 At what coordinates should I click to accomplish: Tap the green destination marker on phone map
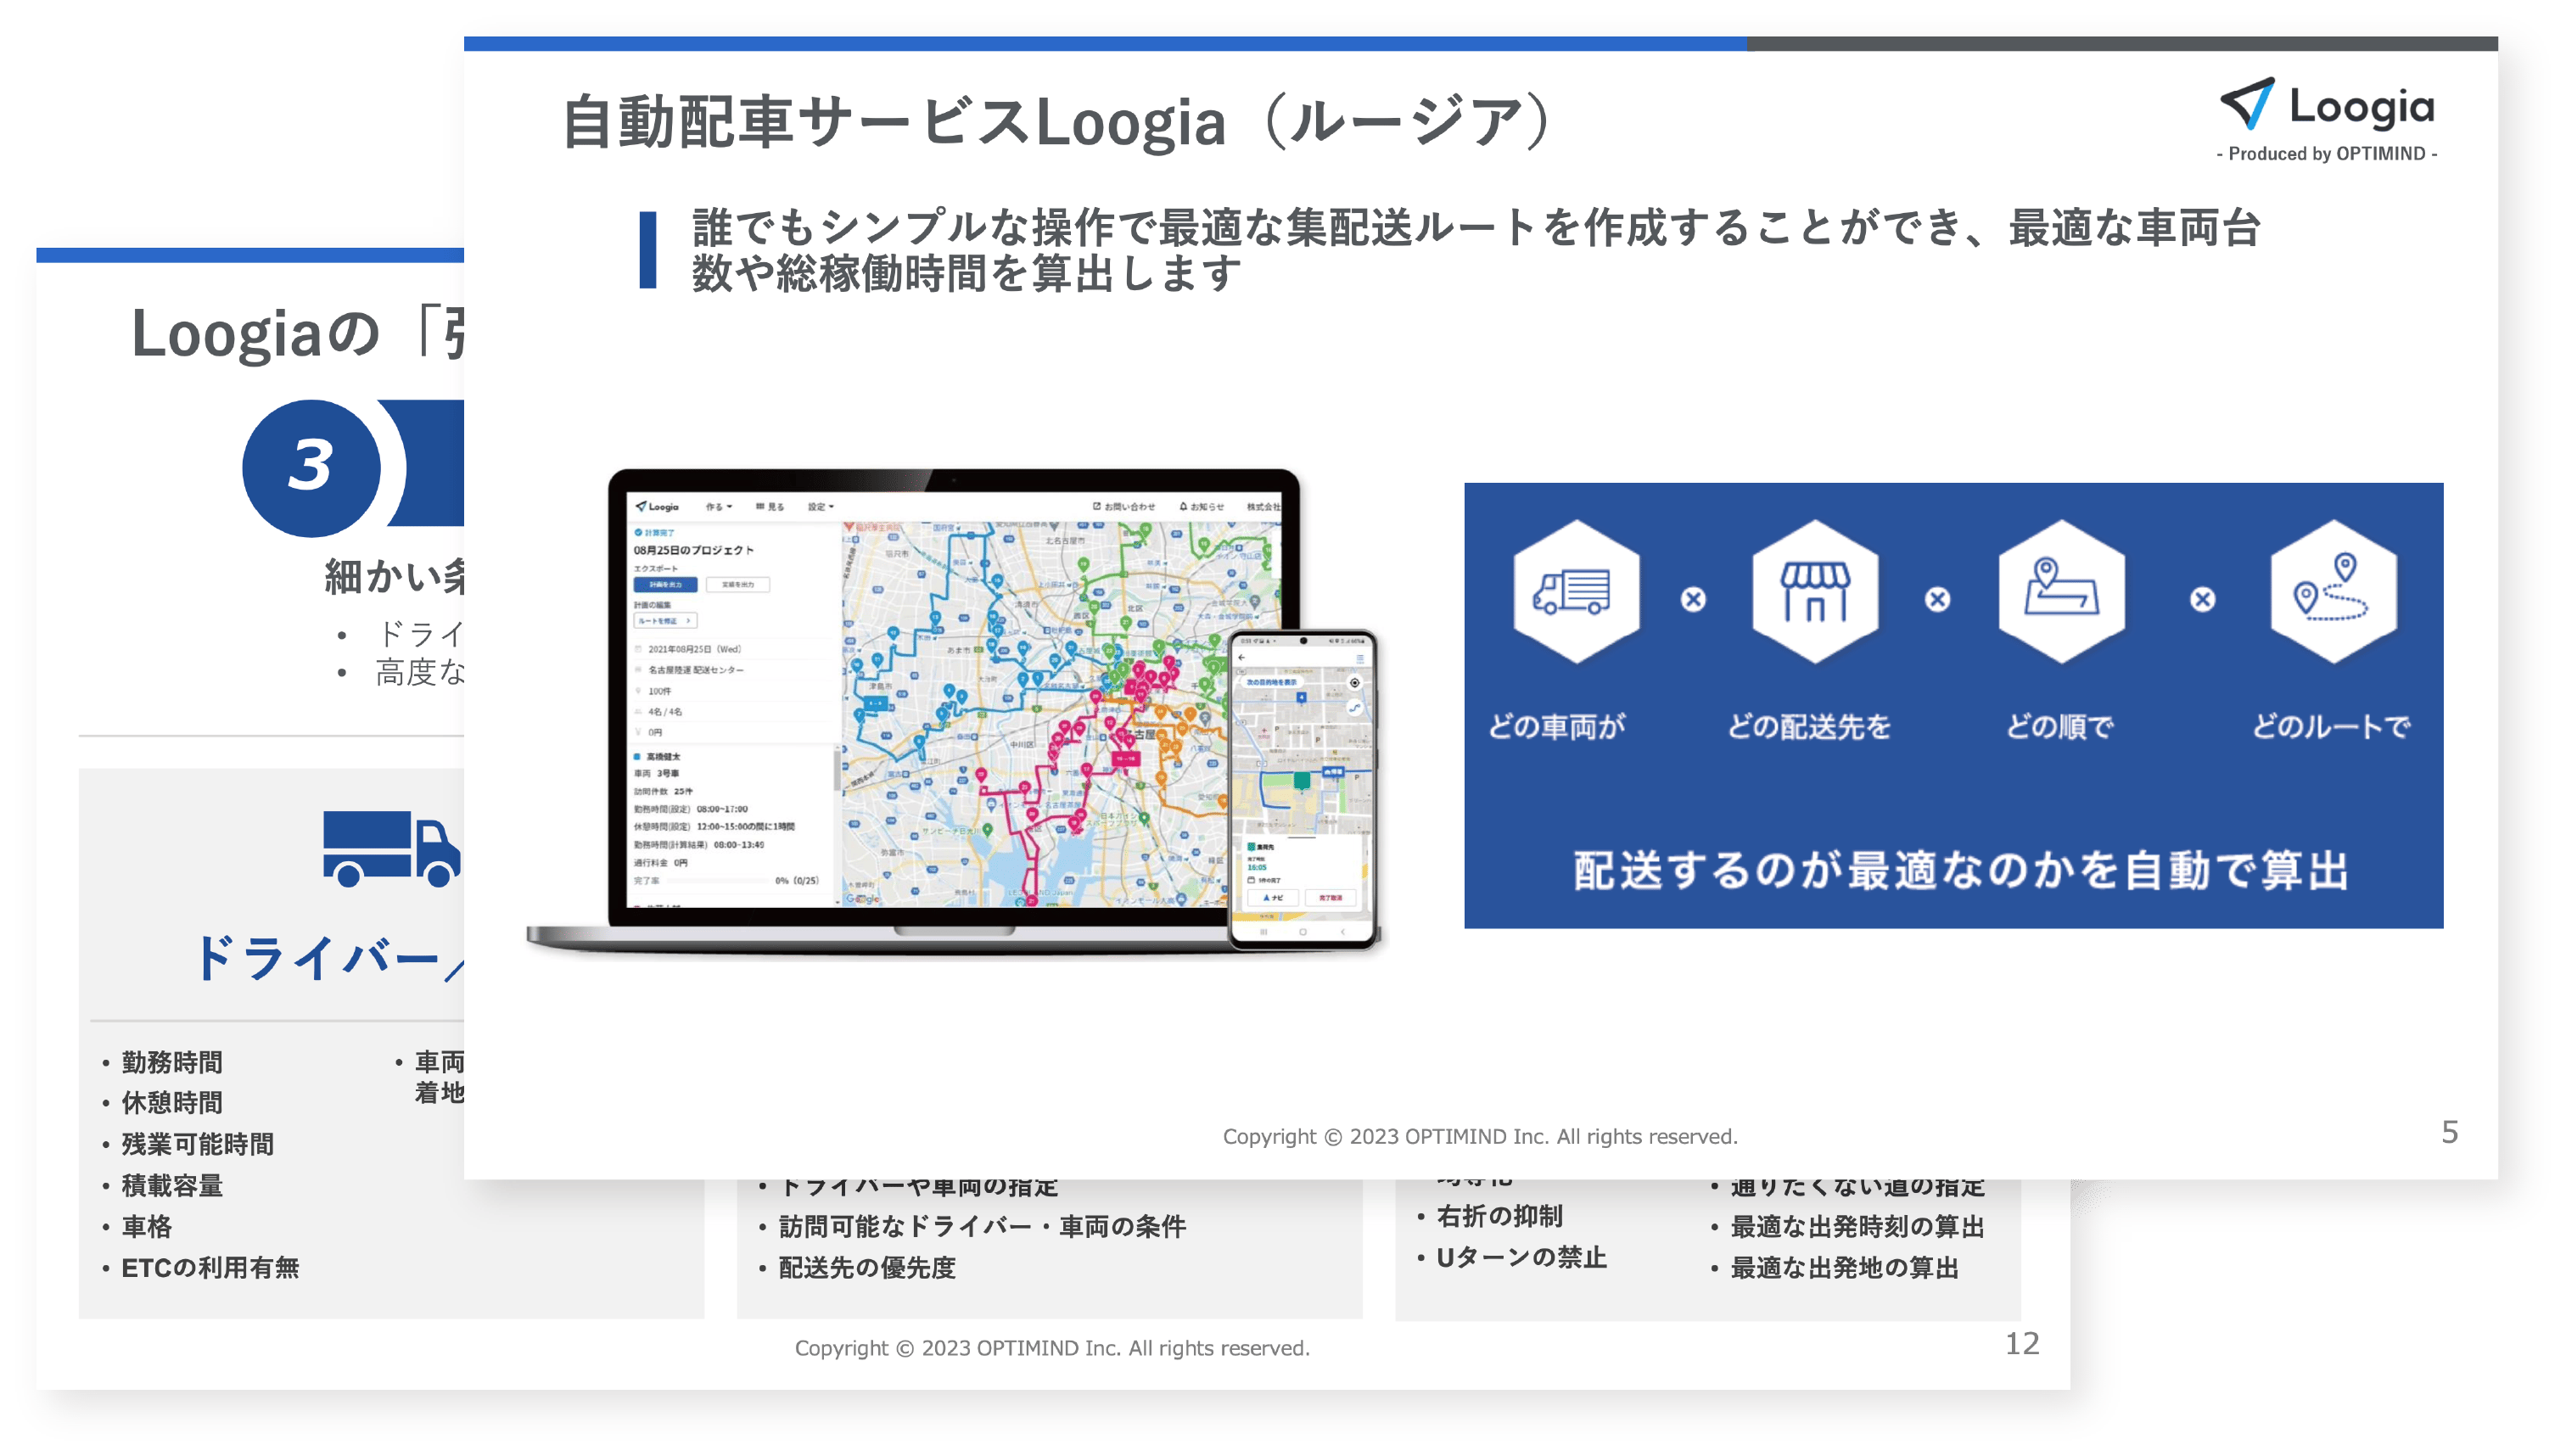pyautogui.click(x=1301, y=781)
